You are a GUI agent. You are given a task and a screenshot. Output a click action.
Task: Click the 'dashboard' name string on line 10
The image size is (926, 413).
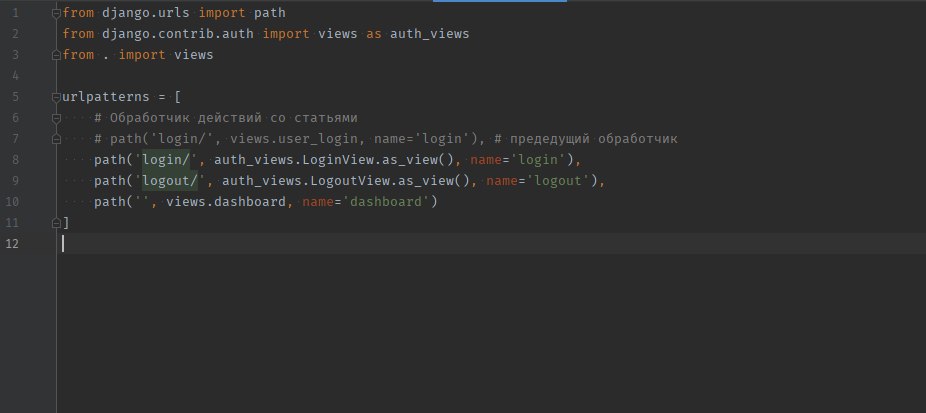387,201
